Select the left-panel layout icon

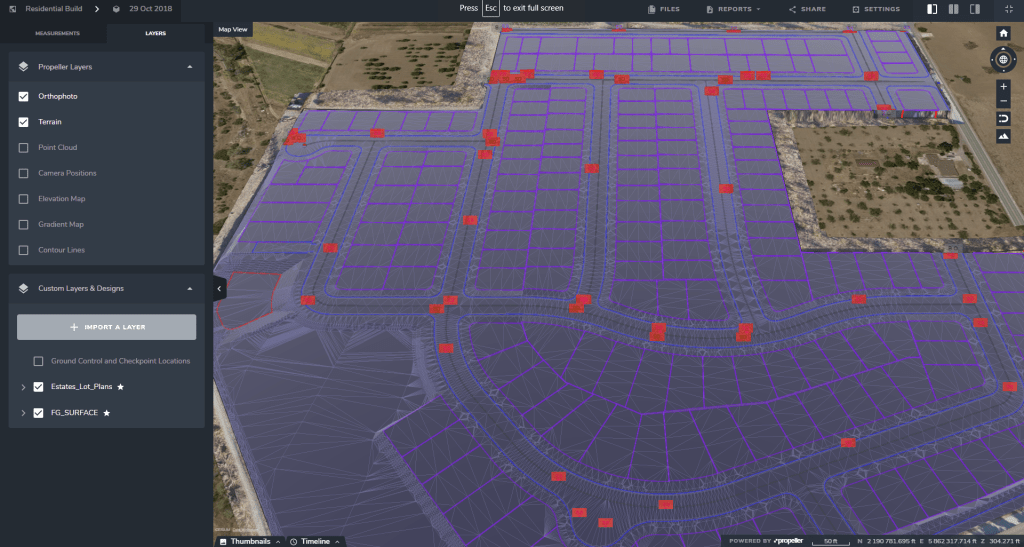(932, 9)
